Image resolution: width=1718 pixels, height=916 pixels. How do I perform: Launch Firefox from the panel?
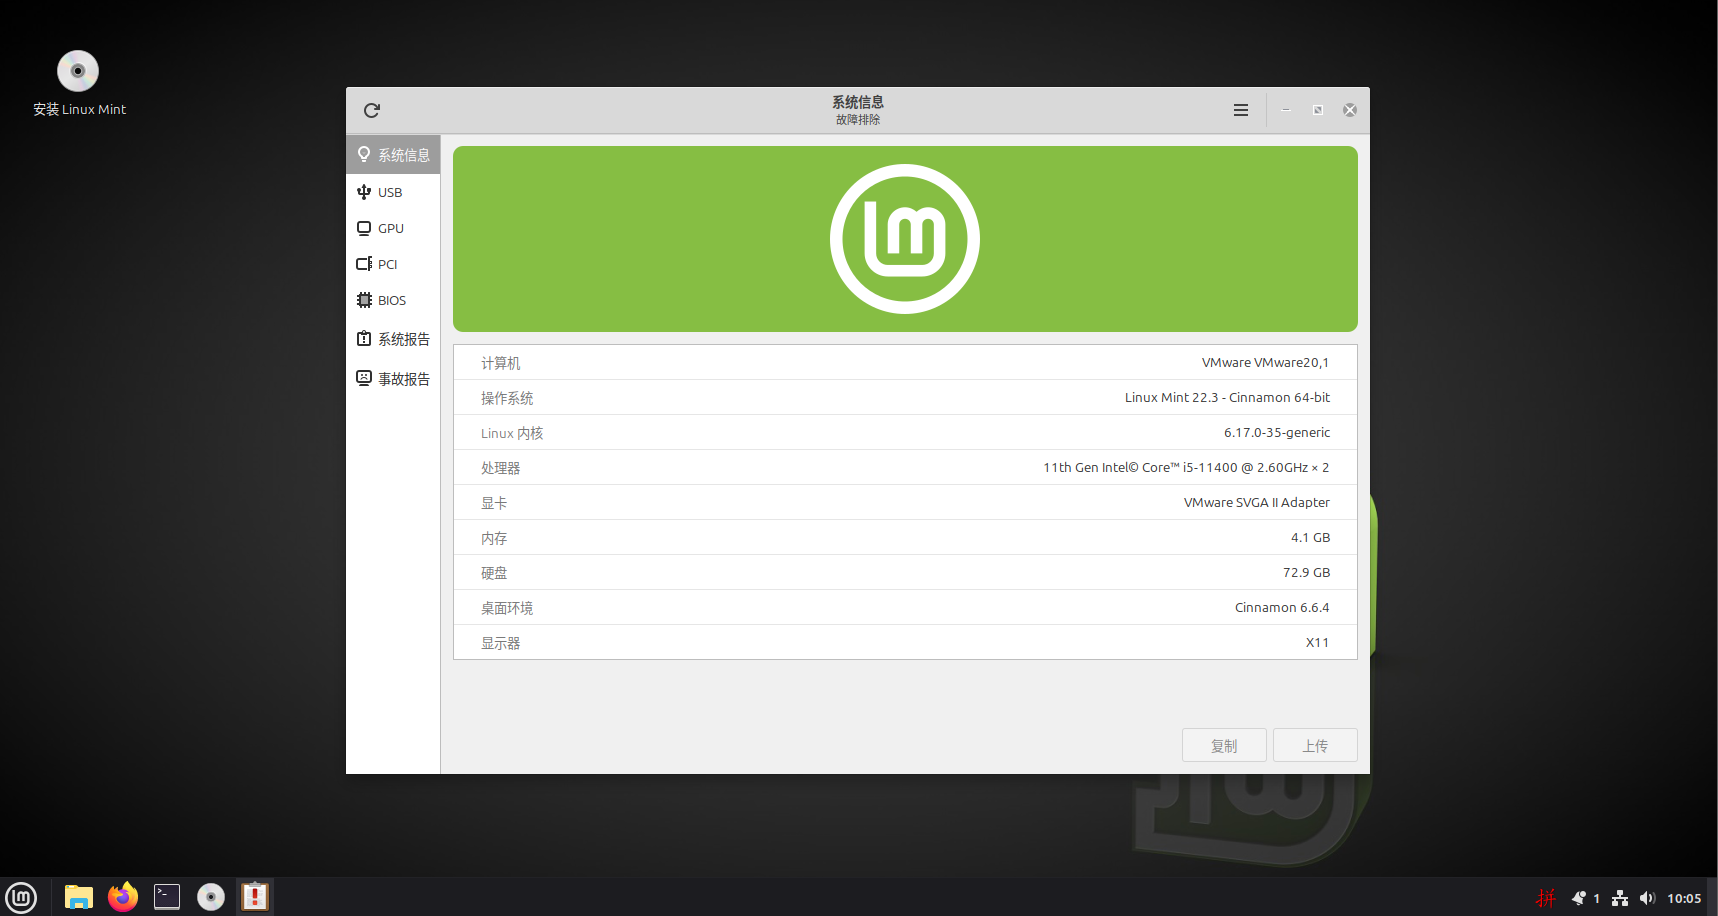click(x=123, y=897)
